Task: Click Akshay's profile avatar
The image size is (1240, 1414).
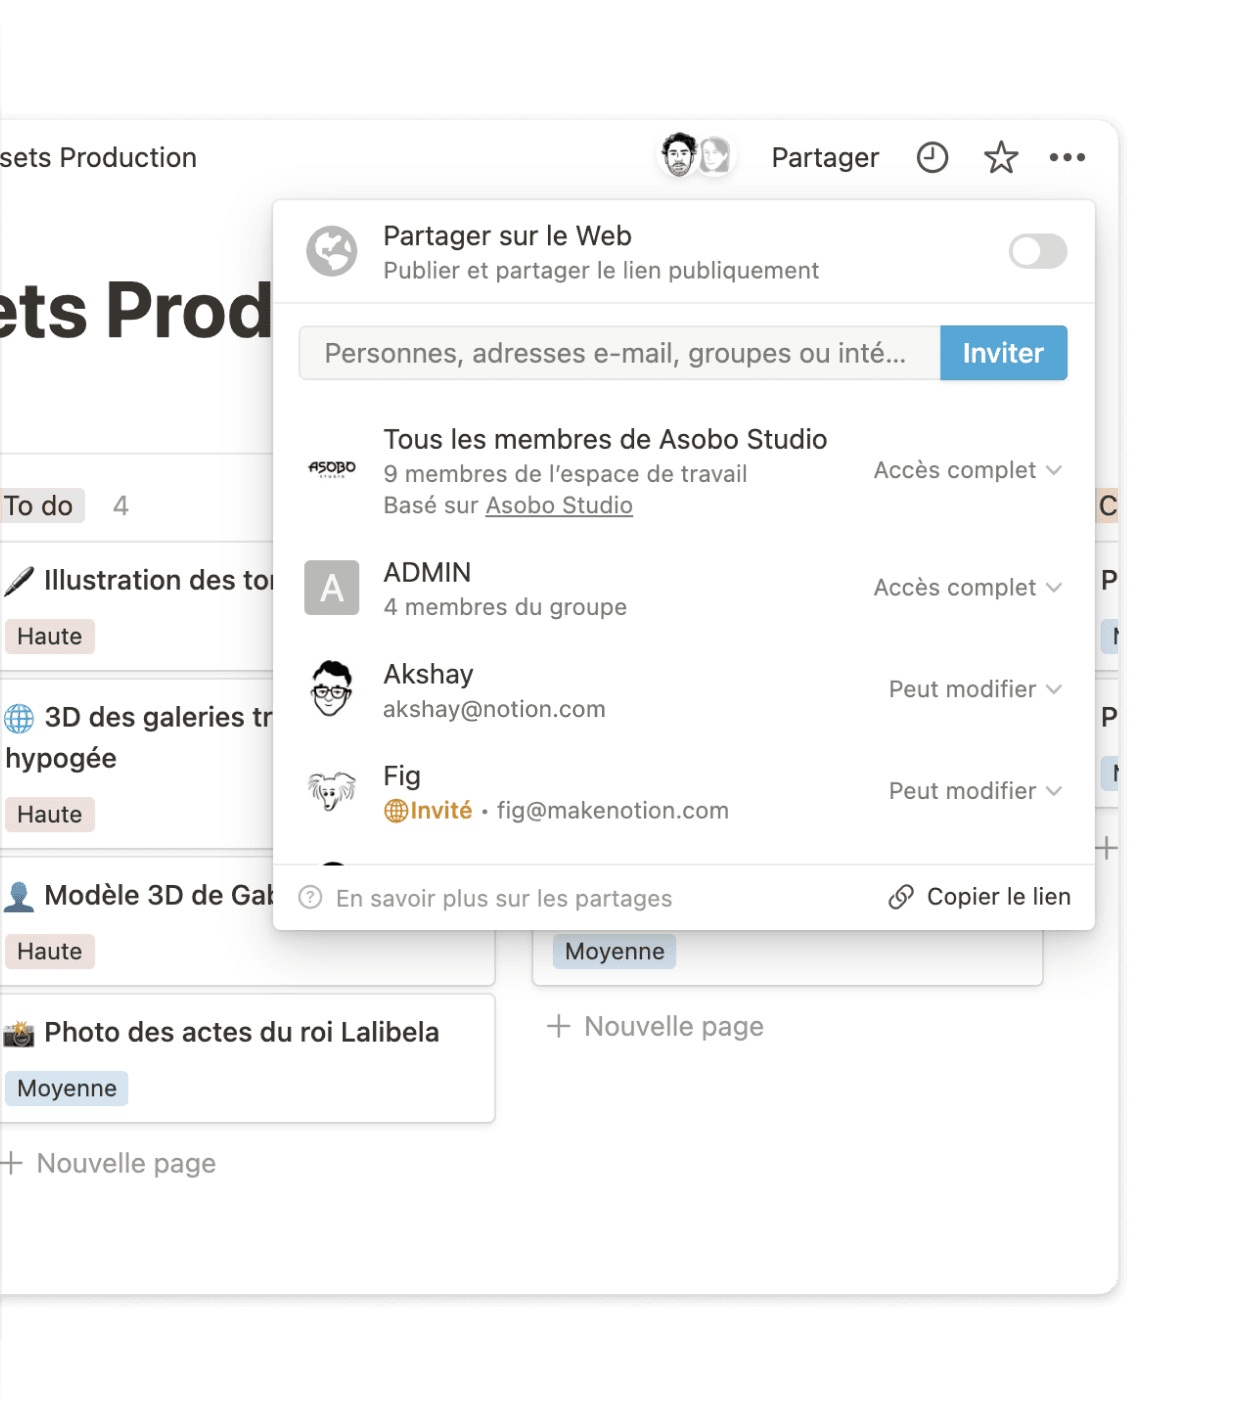Action: 332,690
